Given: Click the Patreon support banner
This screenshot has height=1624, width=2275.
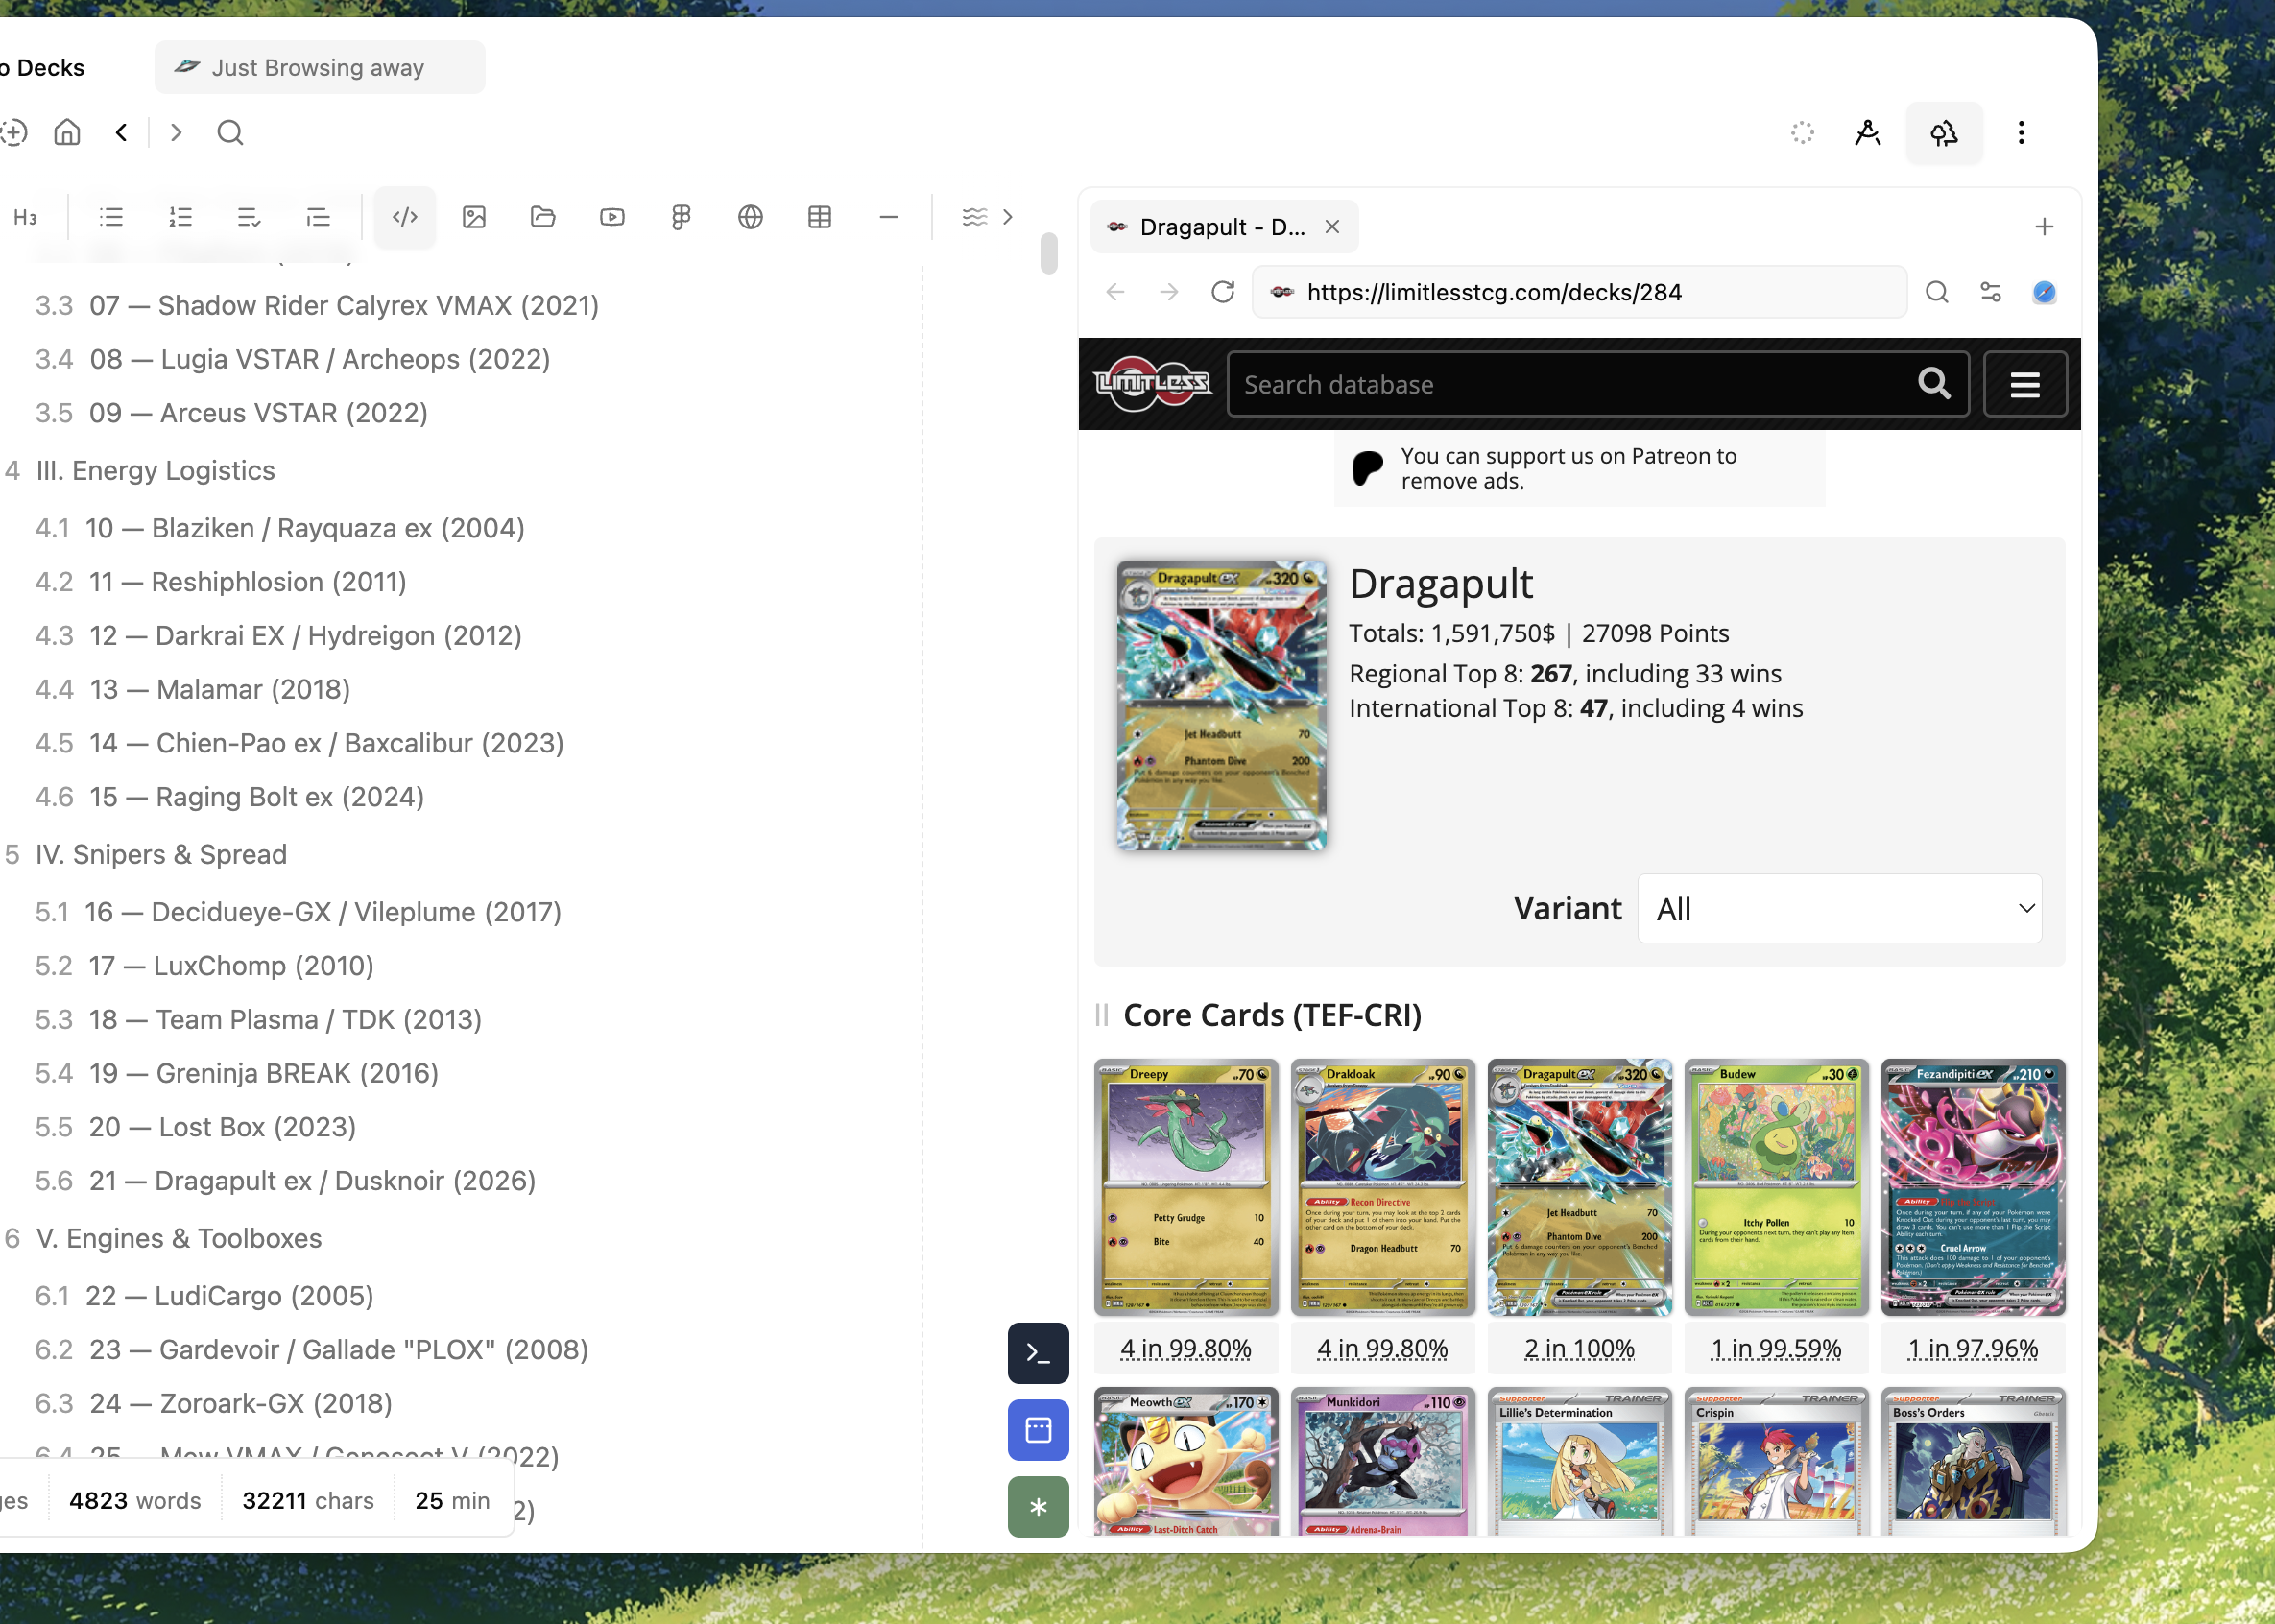Looking at the screenshot, I should pyautogui.click(x=1579, y=469).
